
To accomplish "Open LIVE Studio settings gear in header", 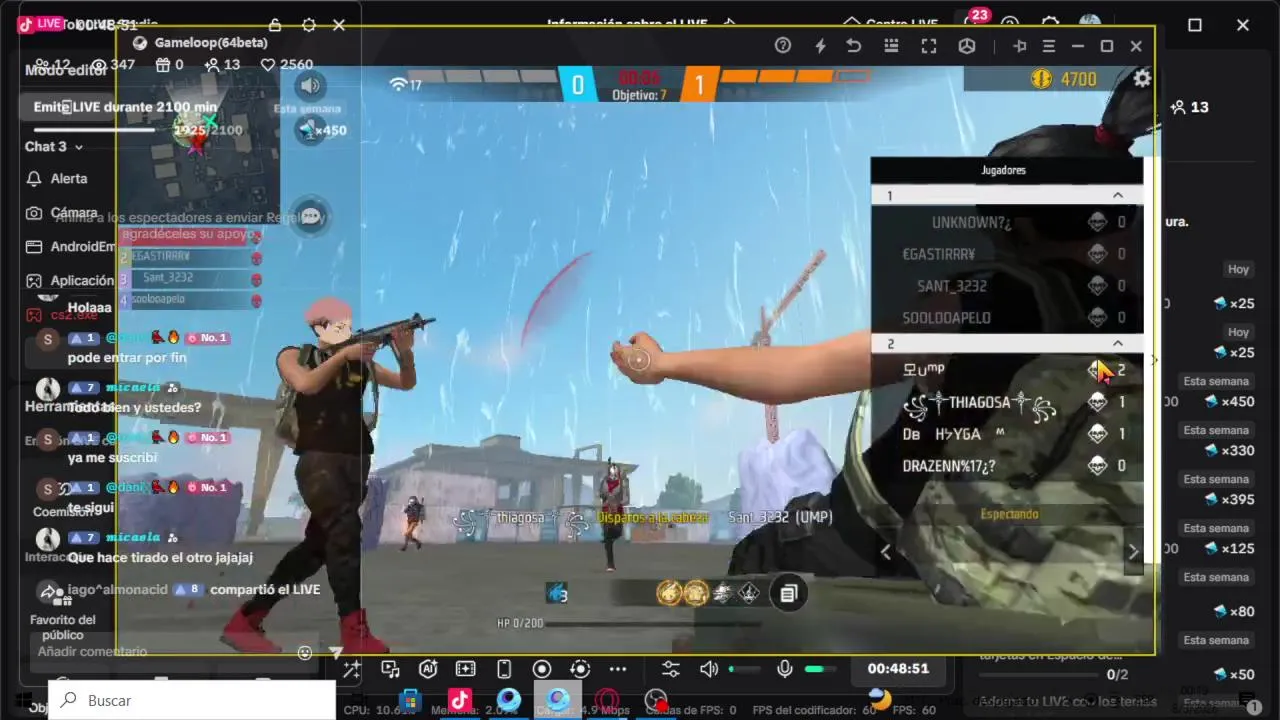I will pos(1050,23).
